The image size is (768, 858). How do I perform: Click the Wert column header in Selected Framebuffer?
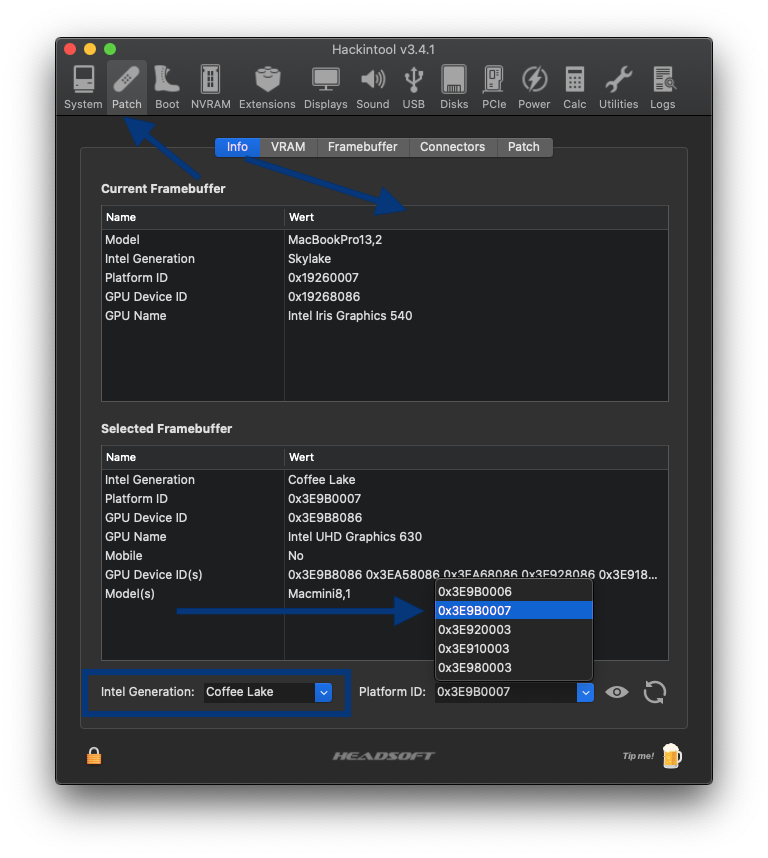point(476,457)
